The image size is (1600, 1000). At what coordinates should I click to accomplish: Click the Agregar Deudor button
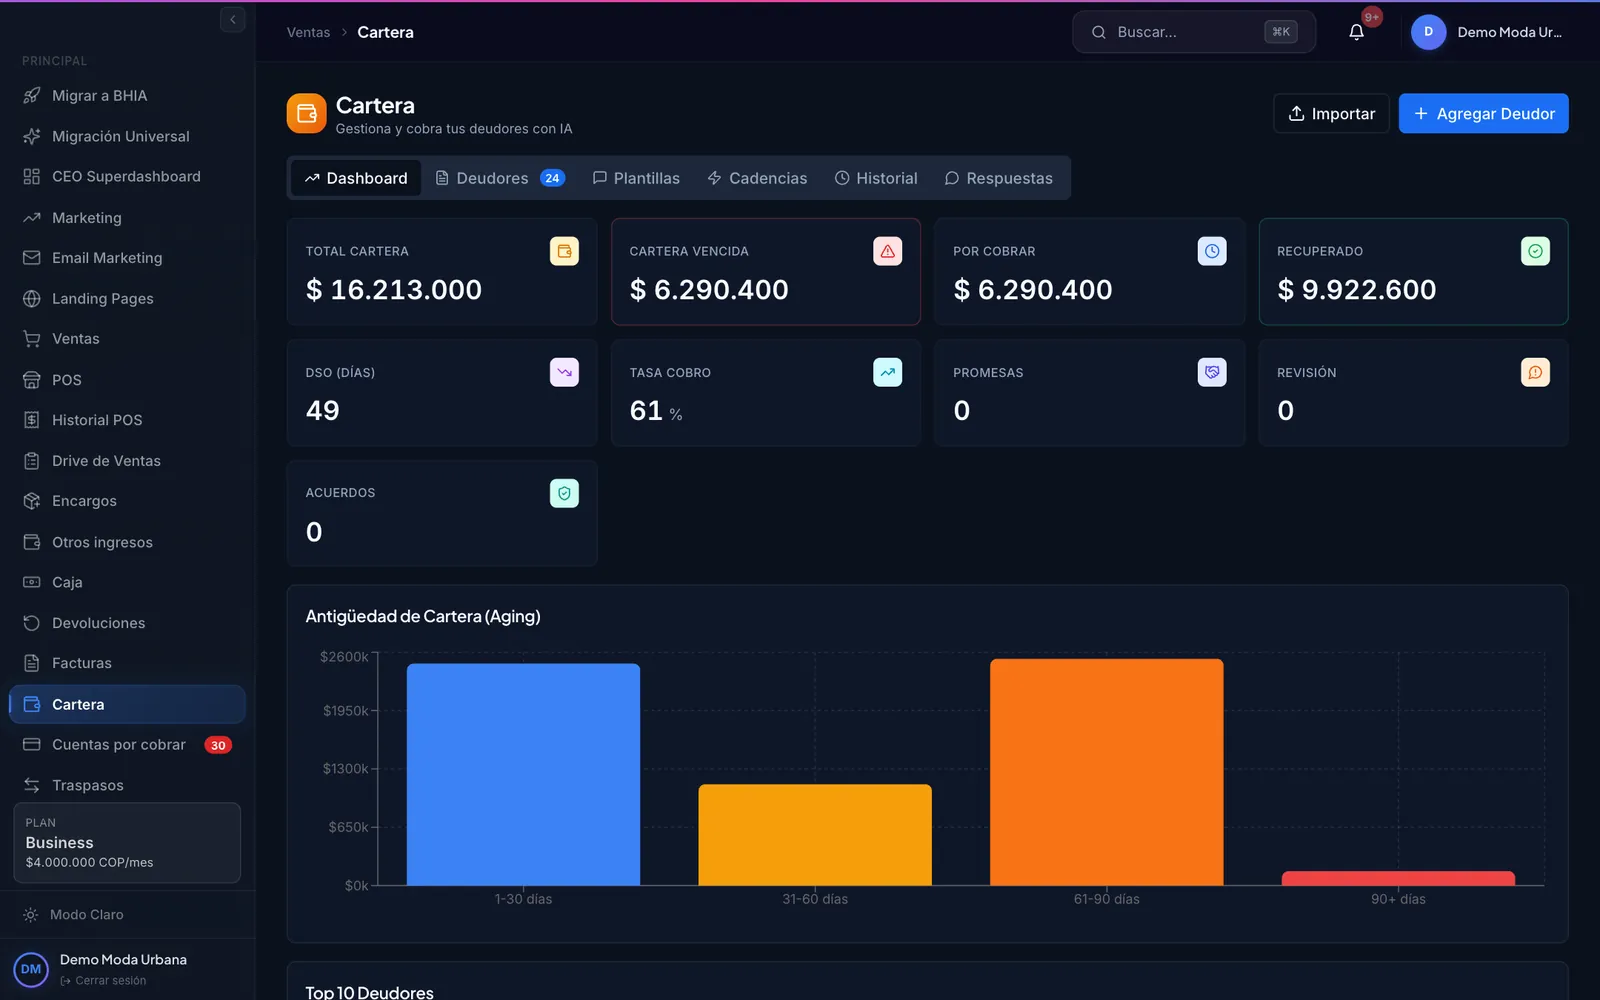click(1483, 113)
